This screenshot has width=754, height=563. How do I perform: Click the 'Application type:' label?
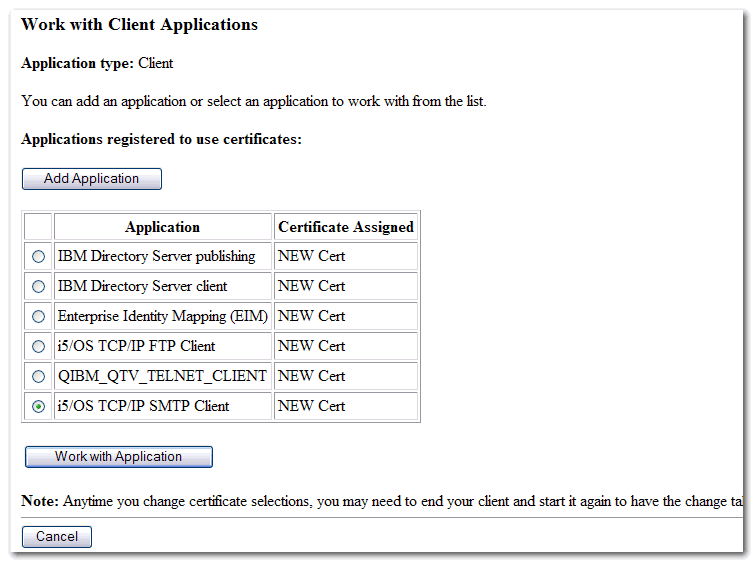[x=77, y=63]
